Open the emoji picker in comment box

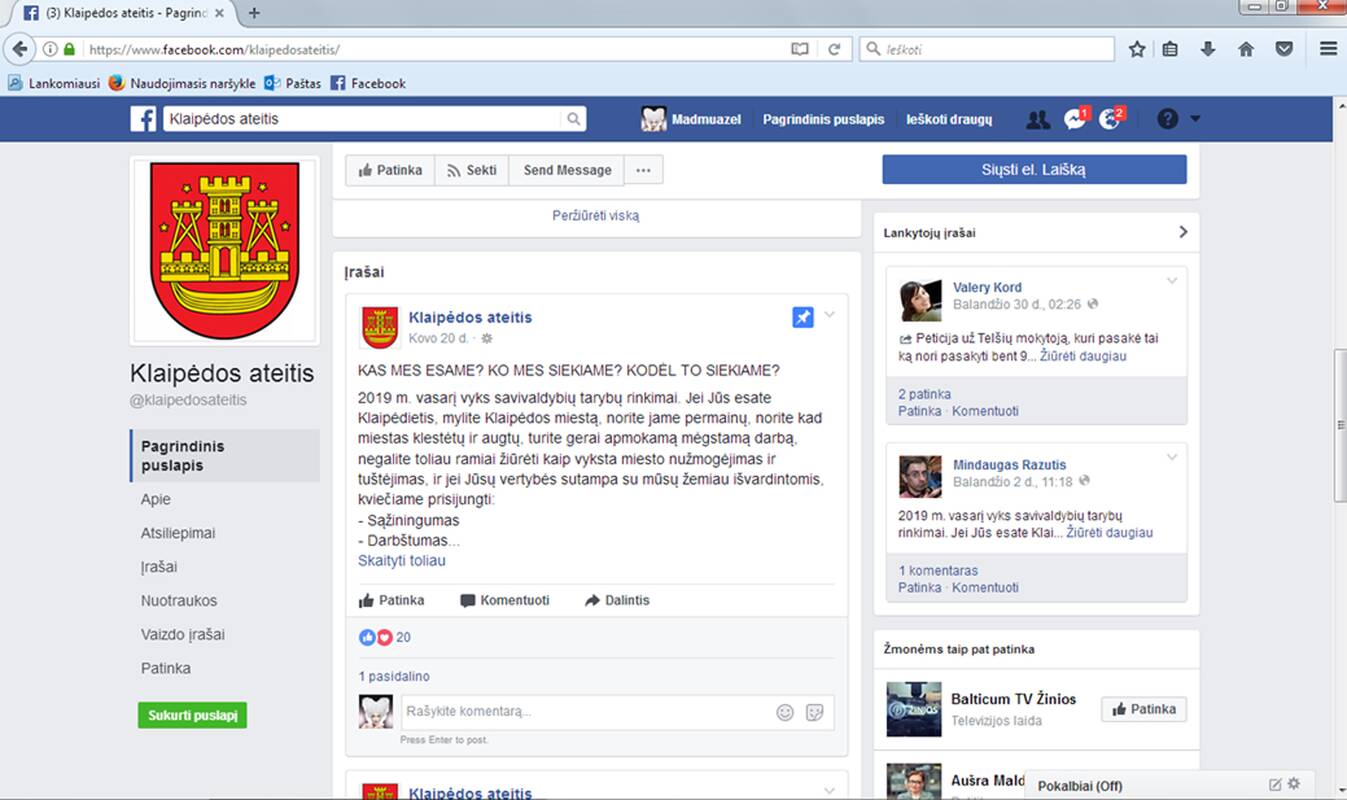pyautogui.click(x=785, y=712)
